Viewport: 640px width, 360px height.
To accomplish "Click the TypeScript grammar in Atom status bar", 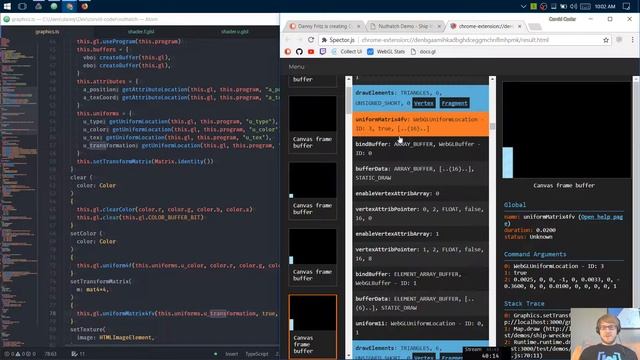I will 257,354.
